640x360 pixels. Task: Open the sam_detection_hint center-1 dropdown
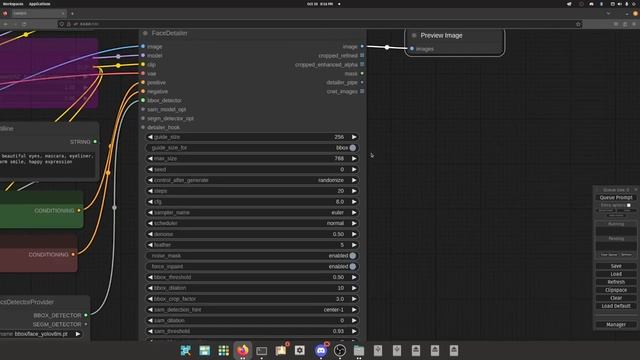click(252, 310)
